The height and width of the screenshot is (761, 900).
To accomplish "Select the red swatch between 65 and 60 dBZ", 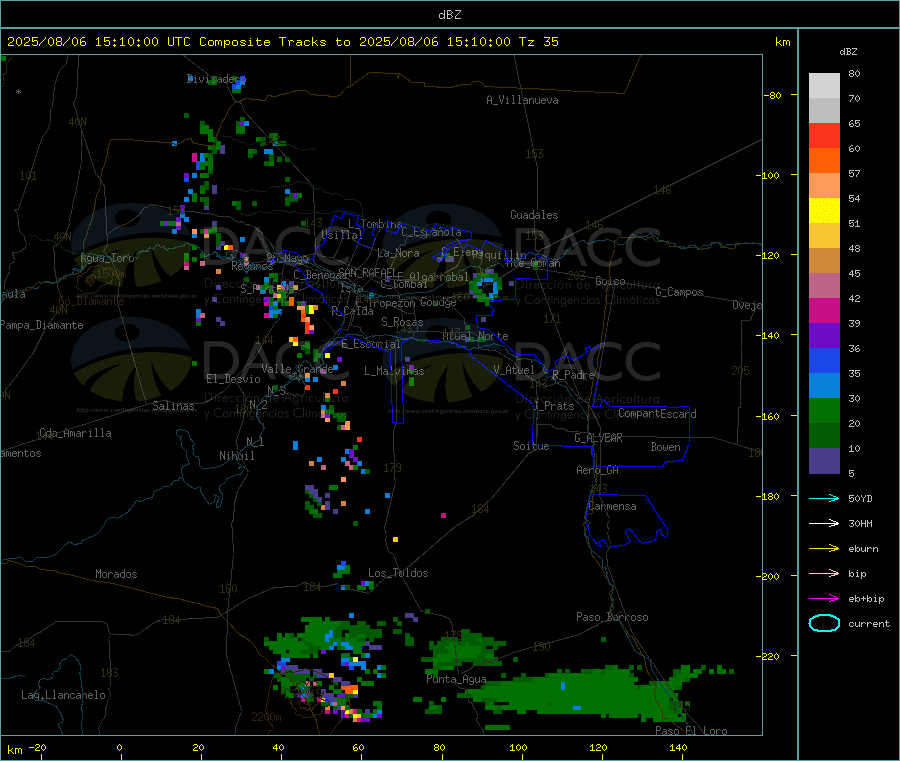I will coord(824,135).
